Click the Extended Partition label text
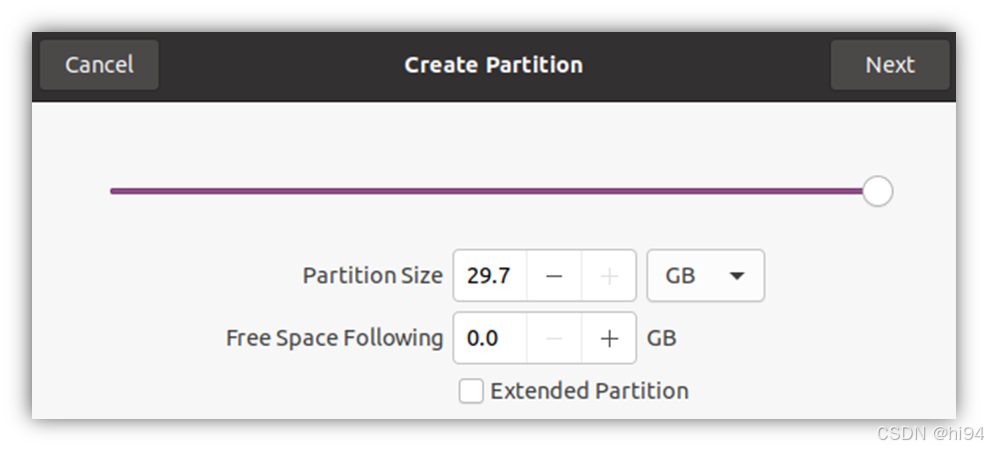This screenshot has height=451, width=988. pyautogui.click(x=589, y=391)
